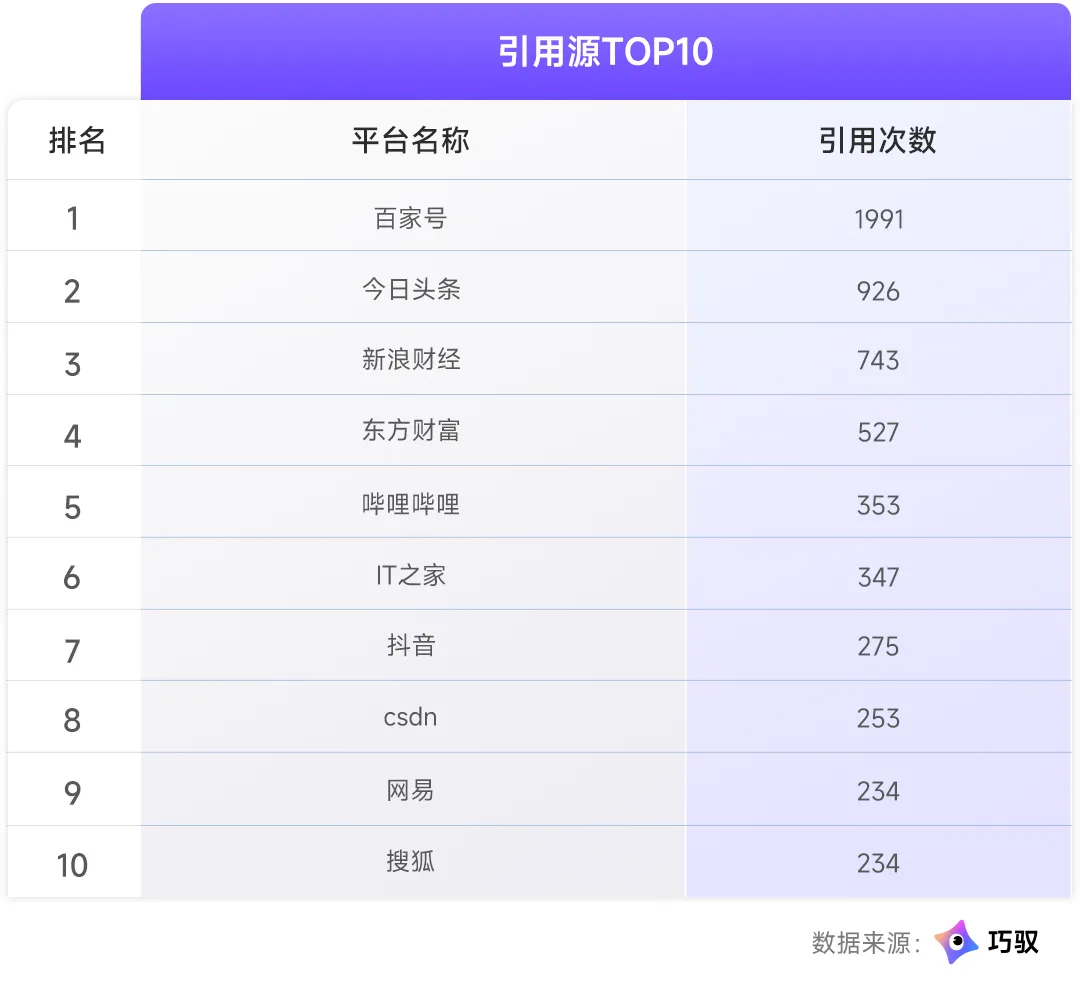
Task: Click the 引用源TOP10 title banner
Action: point(605,52)
